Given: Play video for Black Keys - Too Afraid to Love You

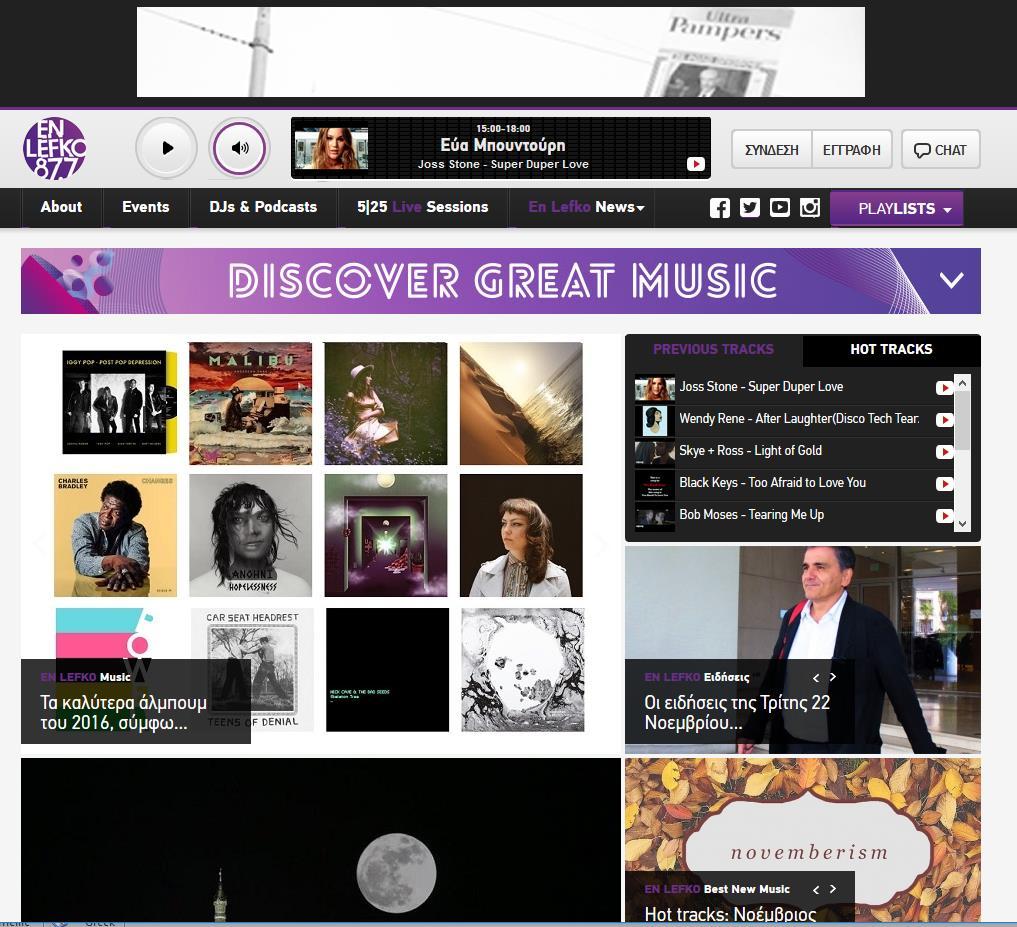Looking at the screenshot, I should [x=944, y=483].
